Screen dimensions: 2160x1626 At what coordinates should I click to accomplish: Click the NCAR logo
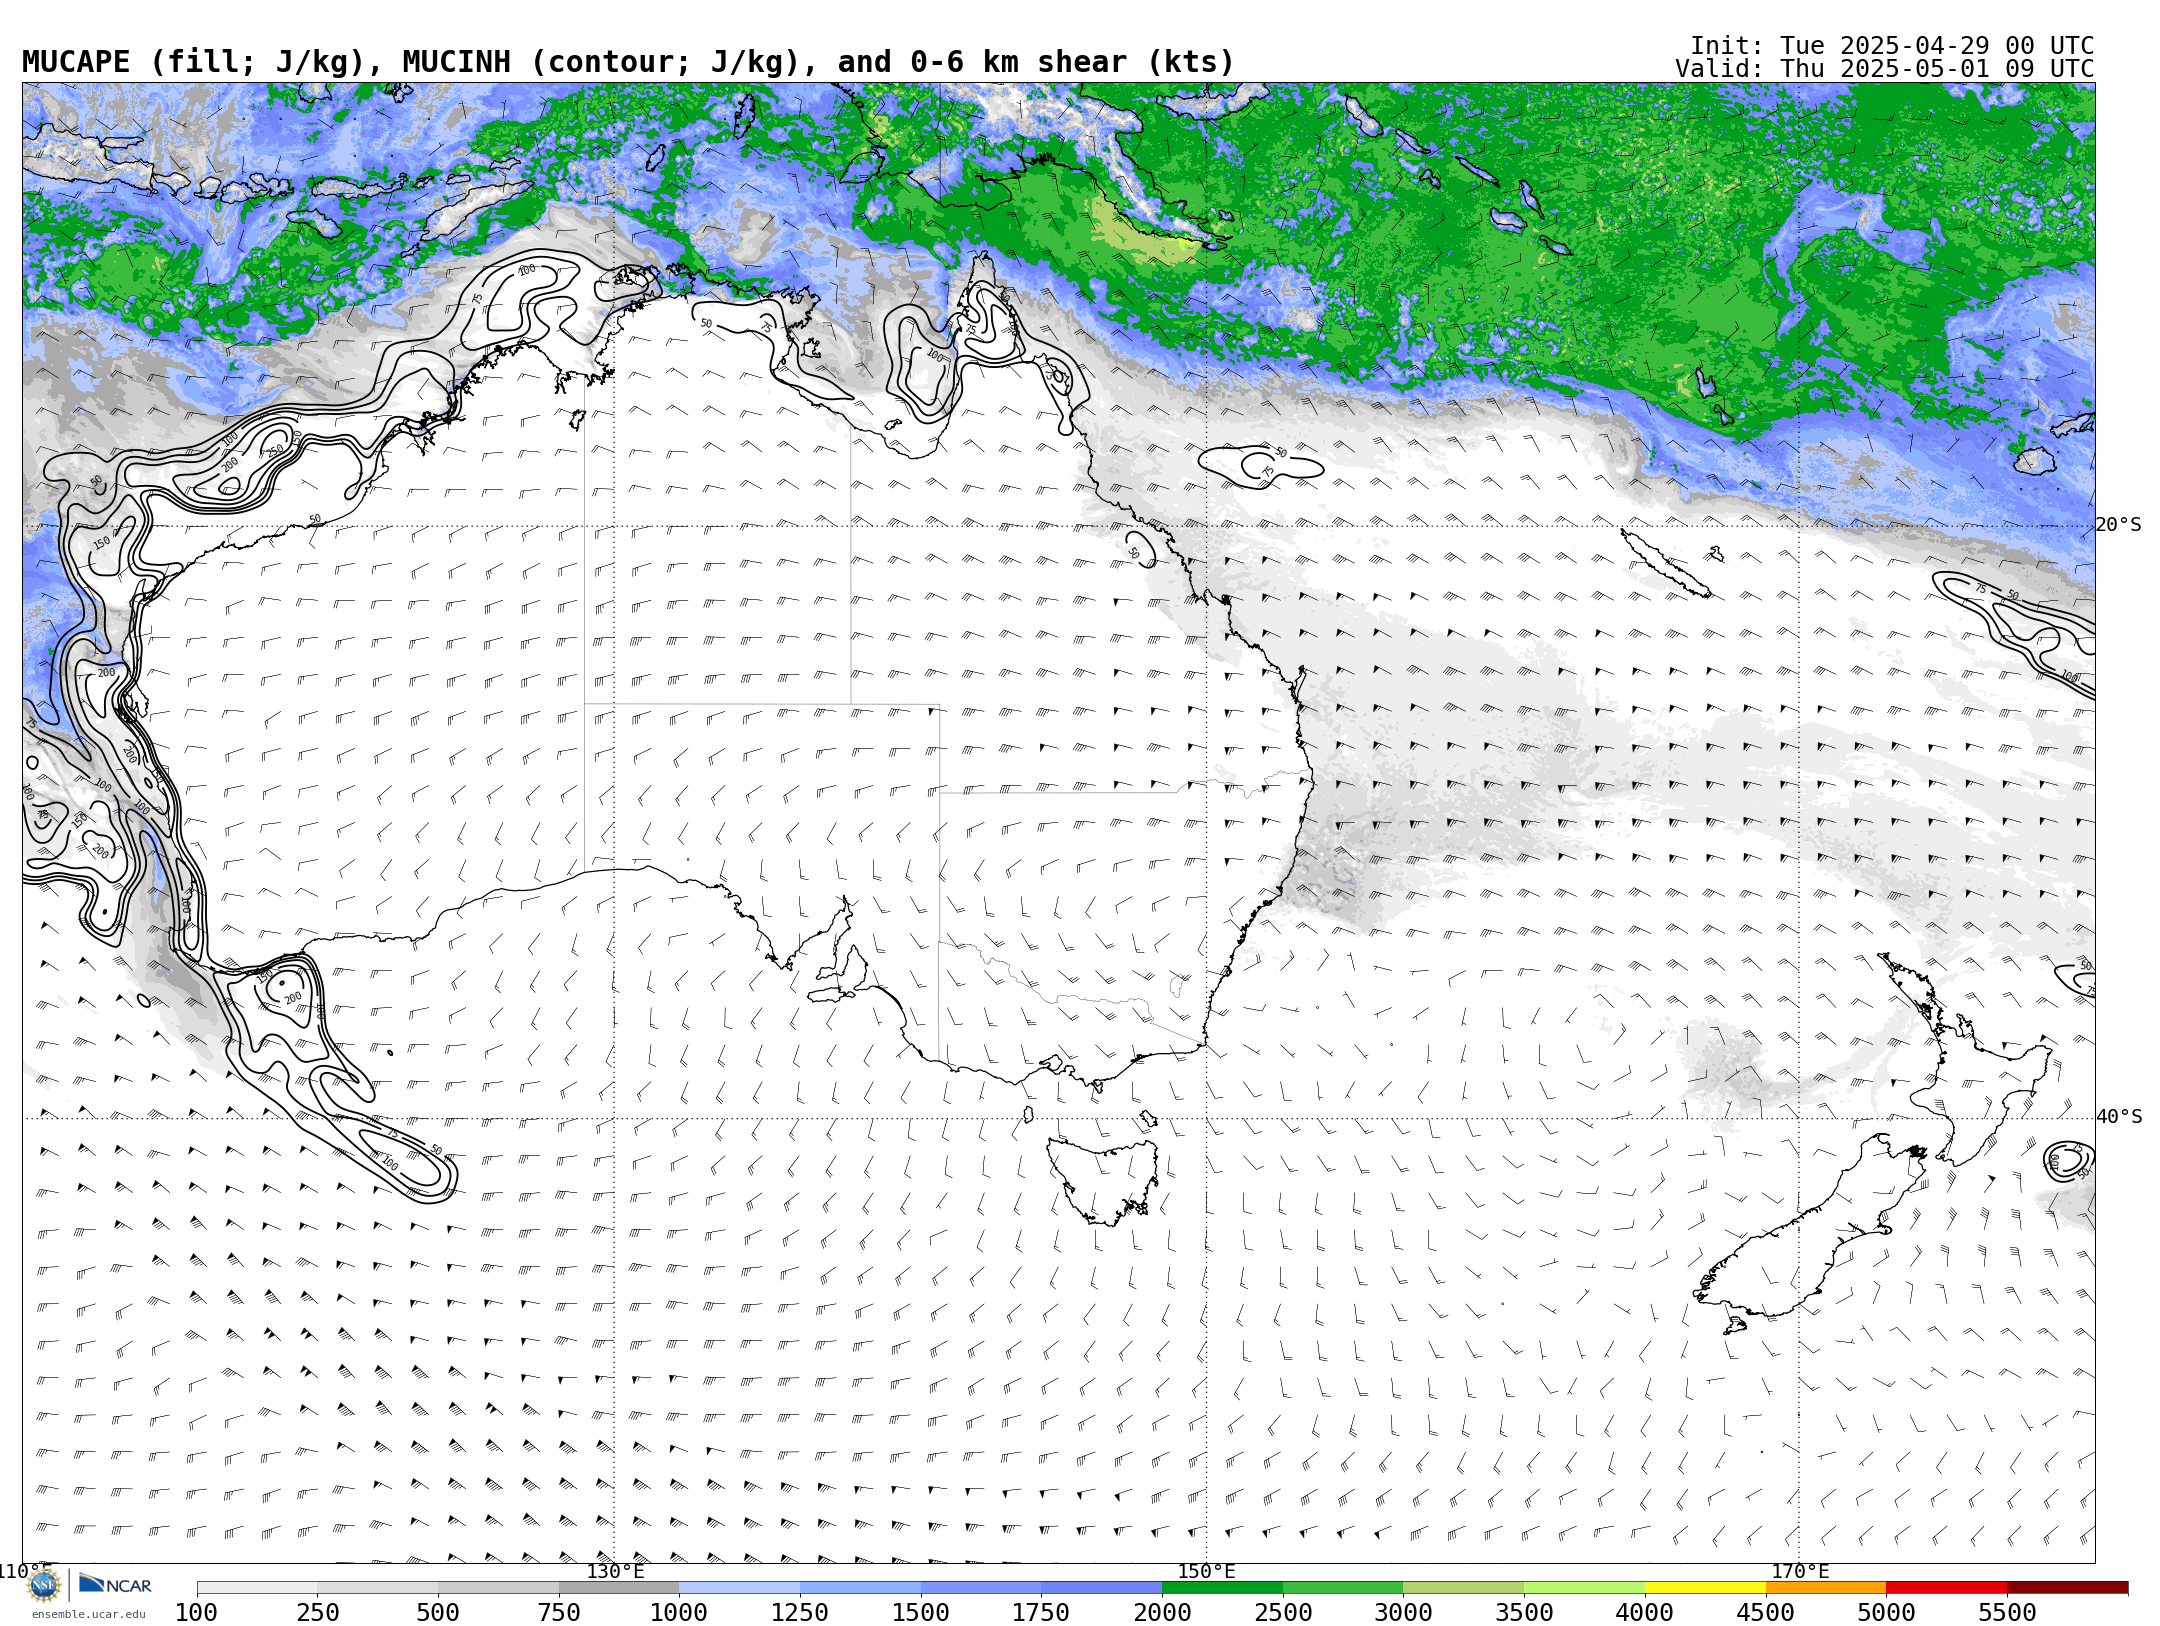(116, 1585)
